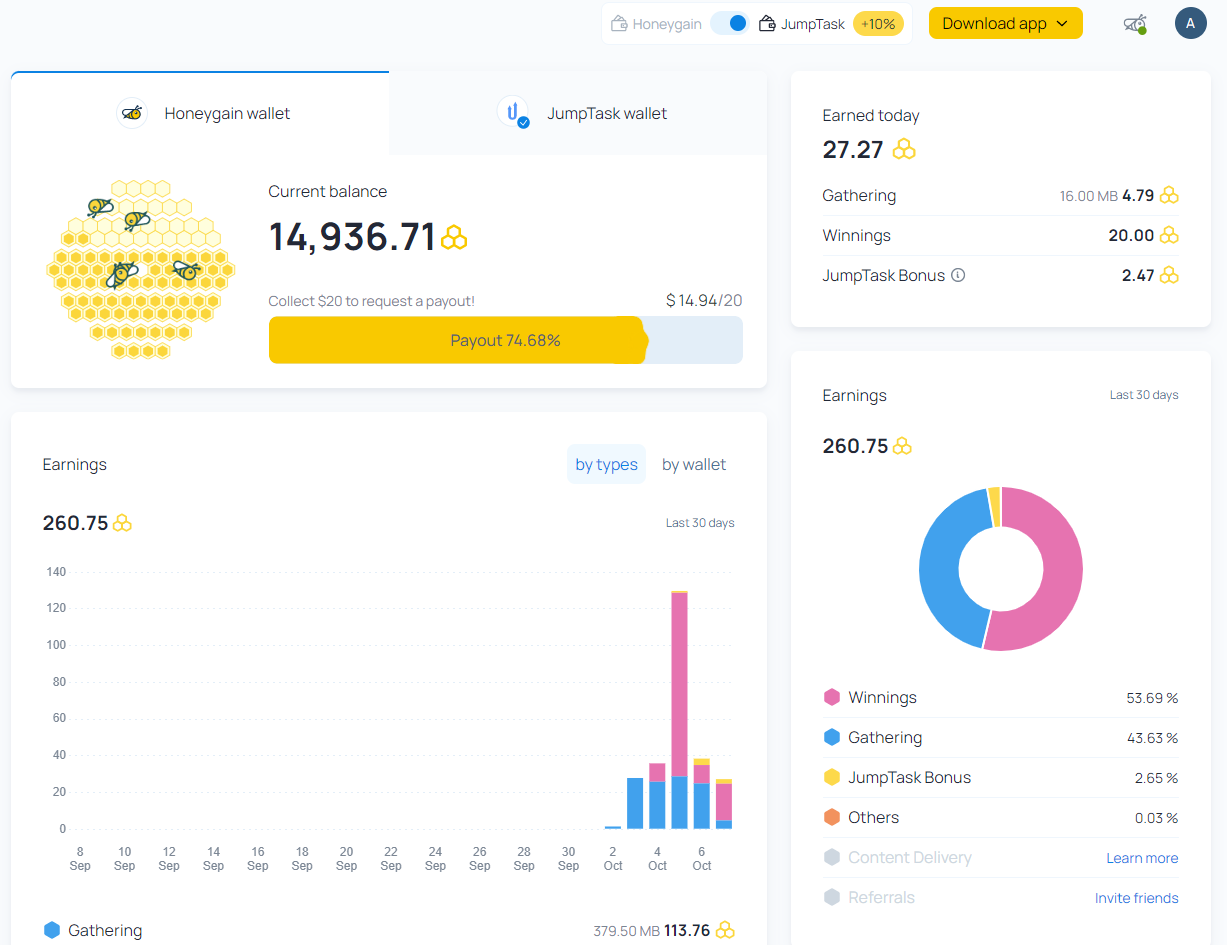The width and height of the screenshot is (1227, 945).
Task: Open the Download app dropdown
Action: [1006, 23]
